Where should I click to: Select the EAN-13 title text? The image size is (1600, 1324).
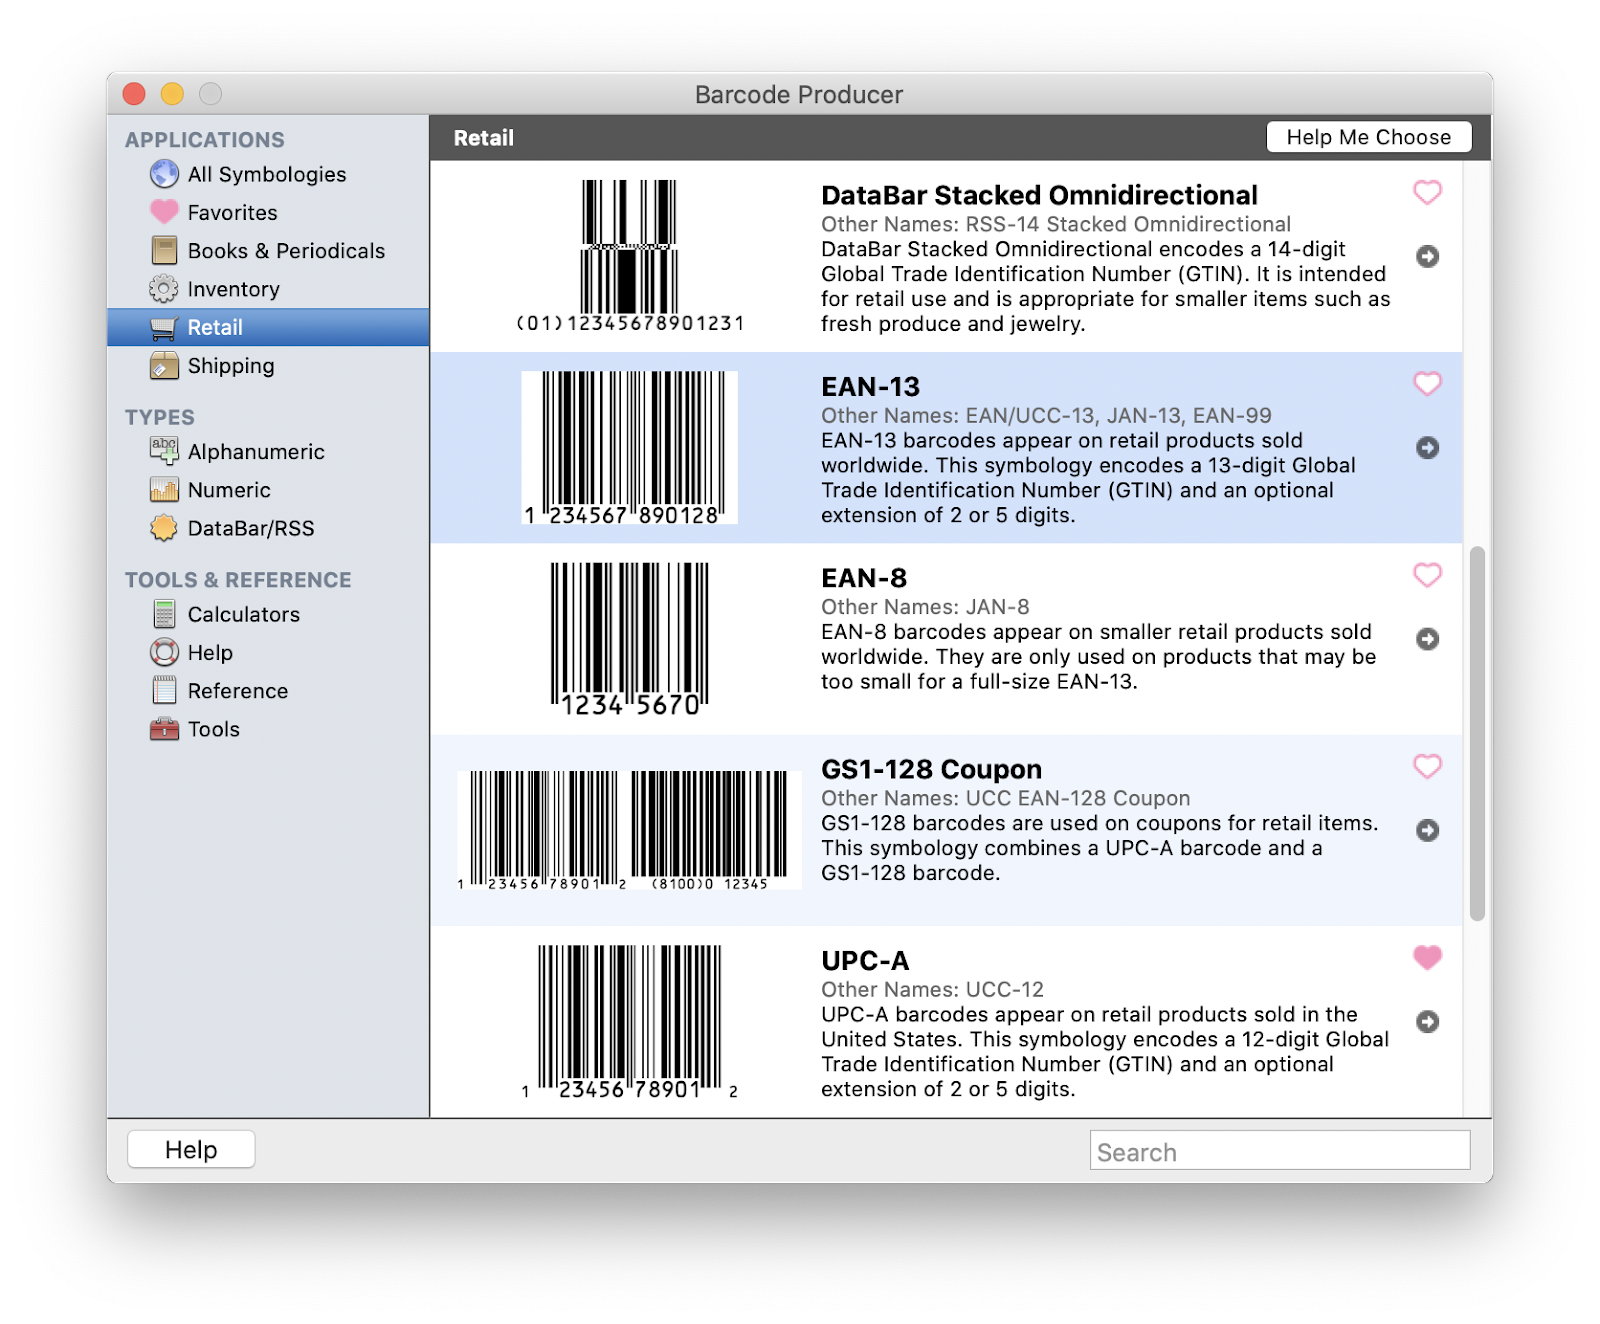click(870, 386)
